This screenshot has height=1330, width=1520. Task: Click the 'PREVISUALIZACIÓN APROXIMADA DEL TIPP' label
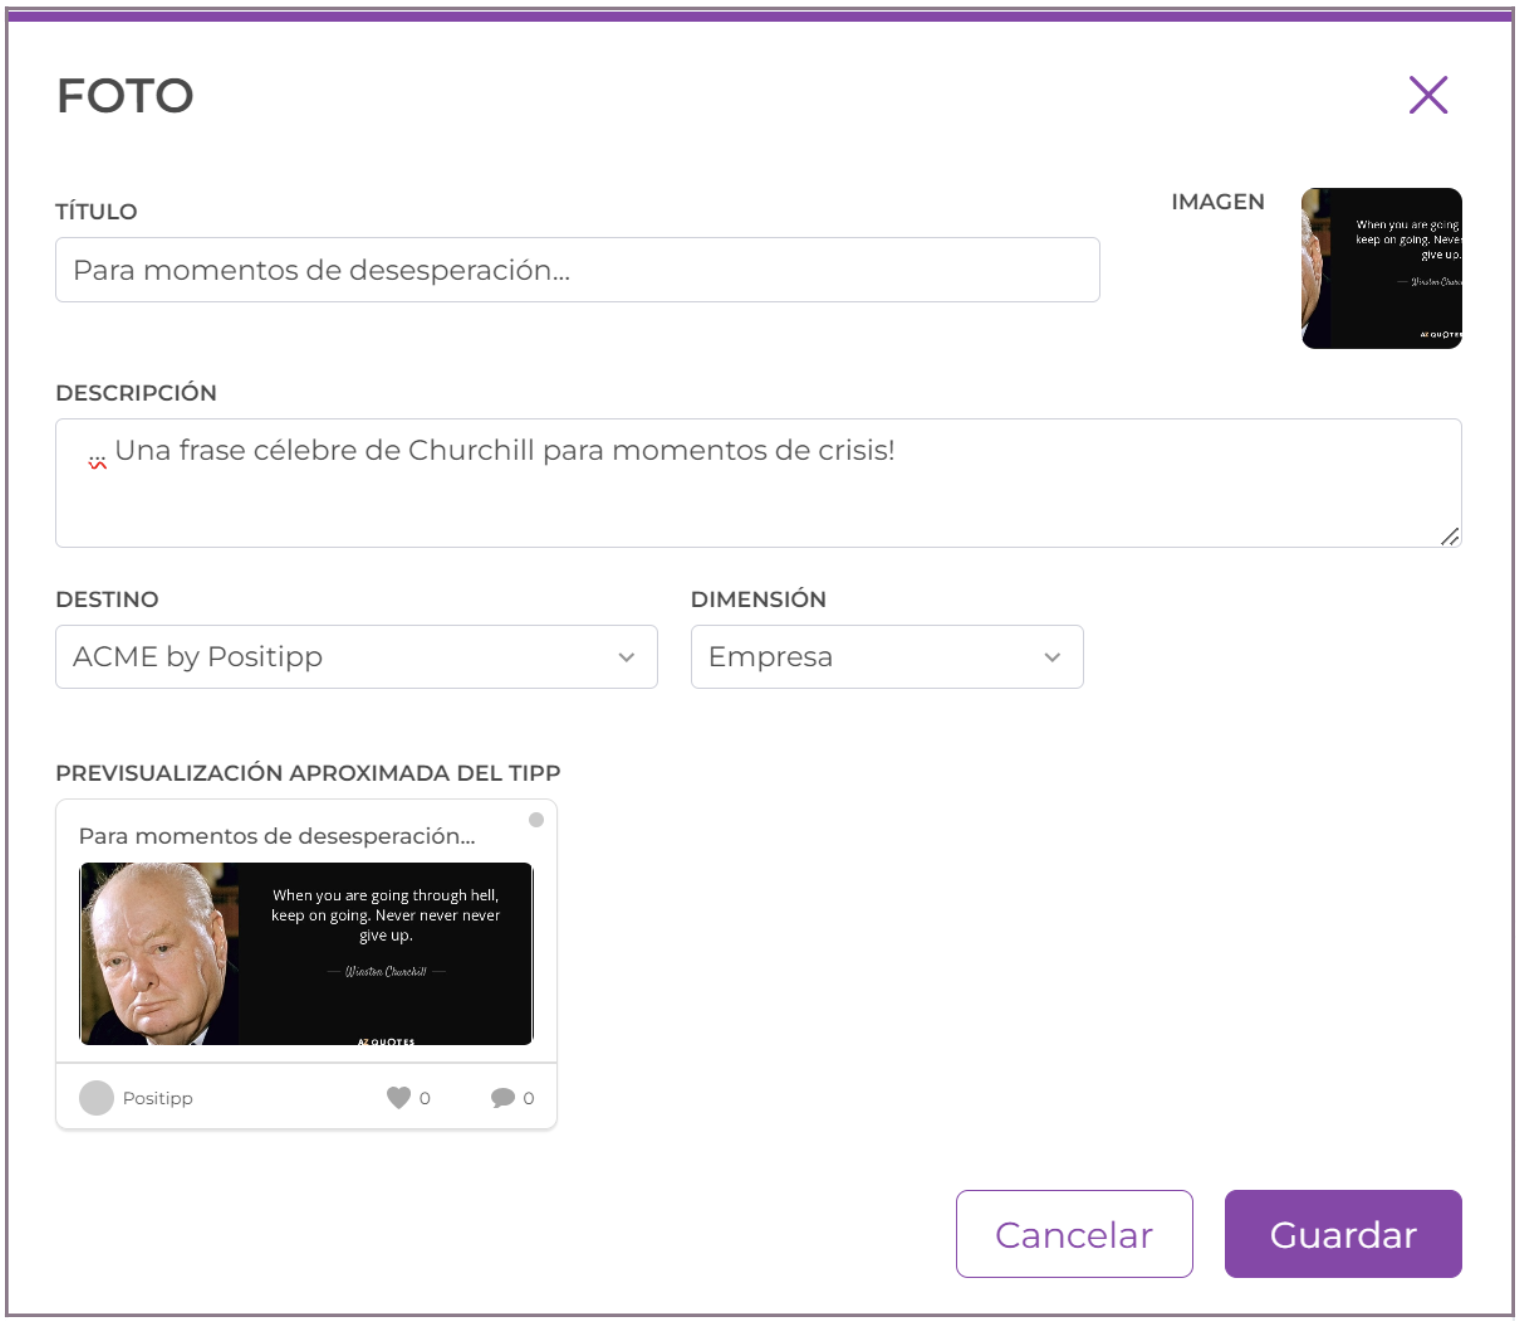pyautogui.click(x=308, y=773)
